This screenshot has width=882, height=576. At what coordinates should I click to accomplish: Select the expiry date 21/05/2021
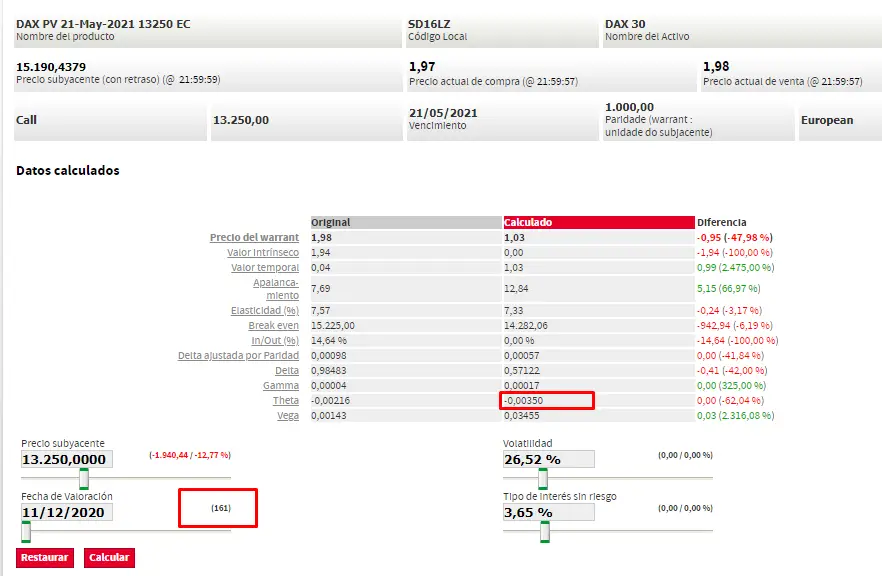[443, 112]
